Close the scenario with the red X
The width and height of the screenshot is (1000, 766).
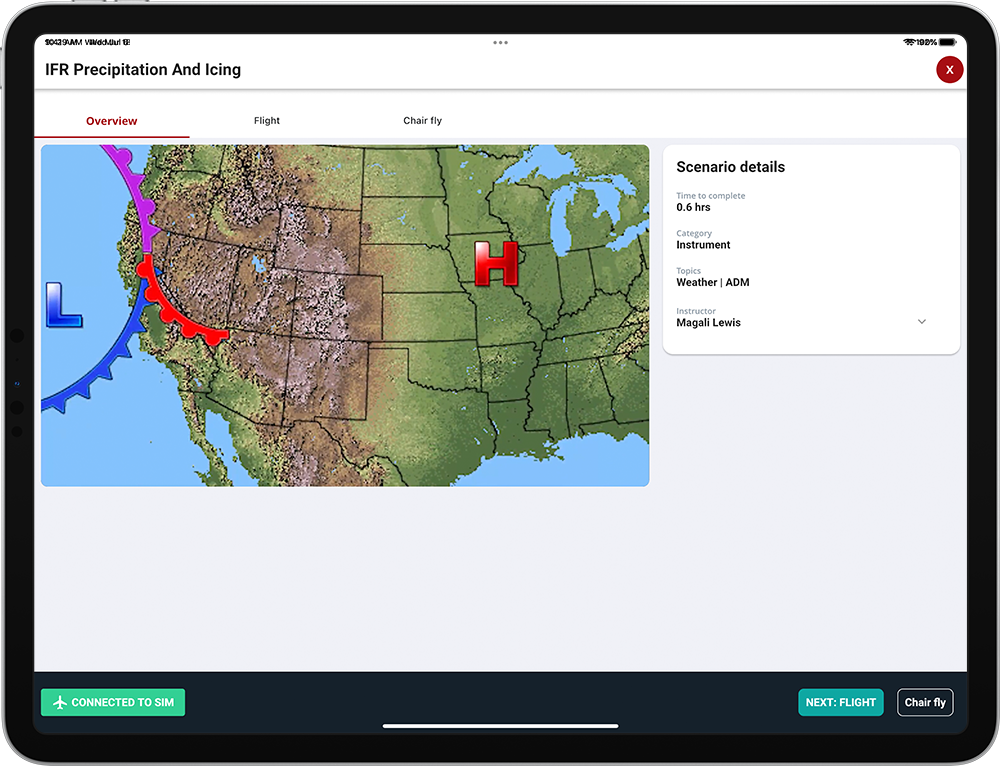pyautogui.click(x=948, y=69)
